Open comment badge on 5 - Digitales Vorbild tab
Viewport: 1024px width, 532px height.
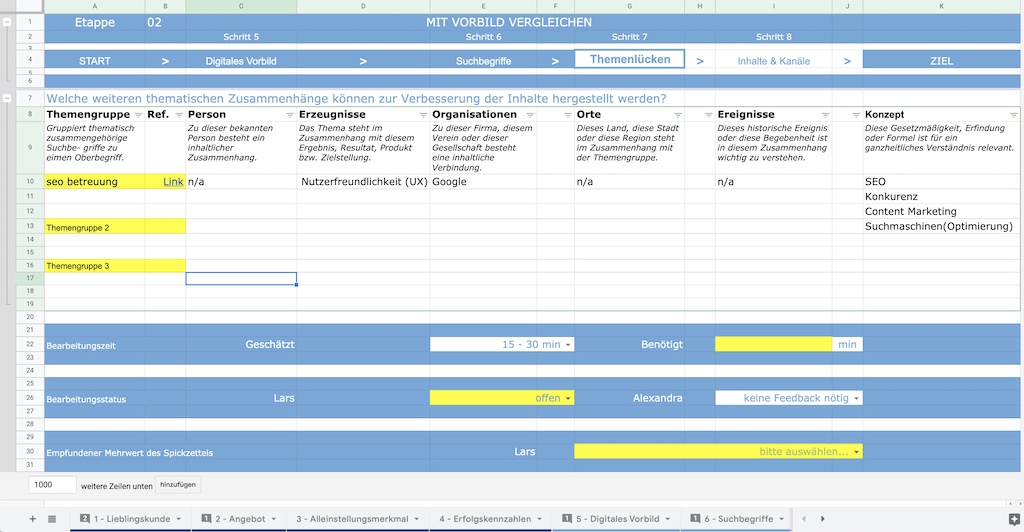(x=567, y=518)
